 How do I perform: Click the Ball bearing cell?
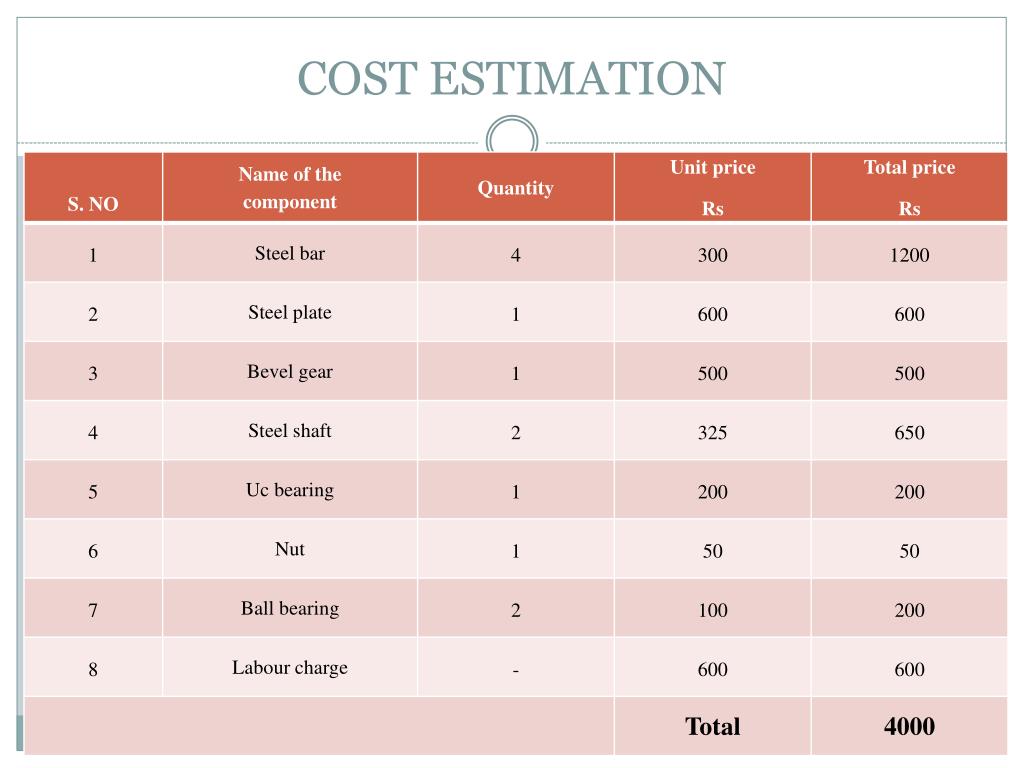pyautogui.click(x=290, y=608)
